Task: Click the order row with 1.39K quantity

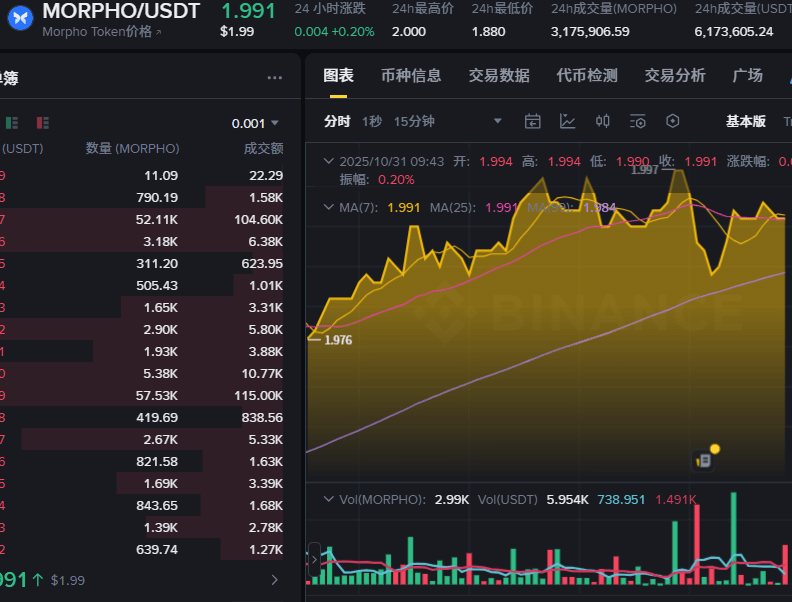Action: (141, 527)
